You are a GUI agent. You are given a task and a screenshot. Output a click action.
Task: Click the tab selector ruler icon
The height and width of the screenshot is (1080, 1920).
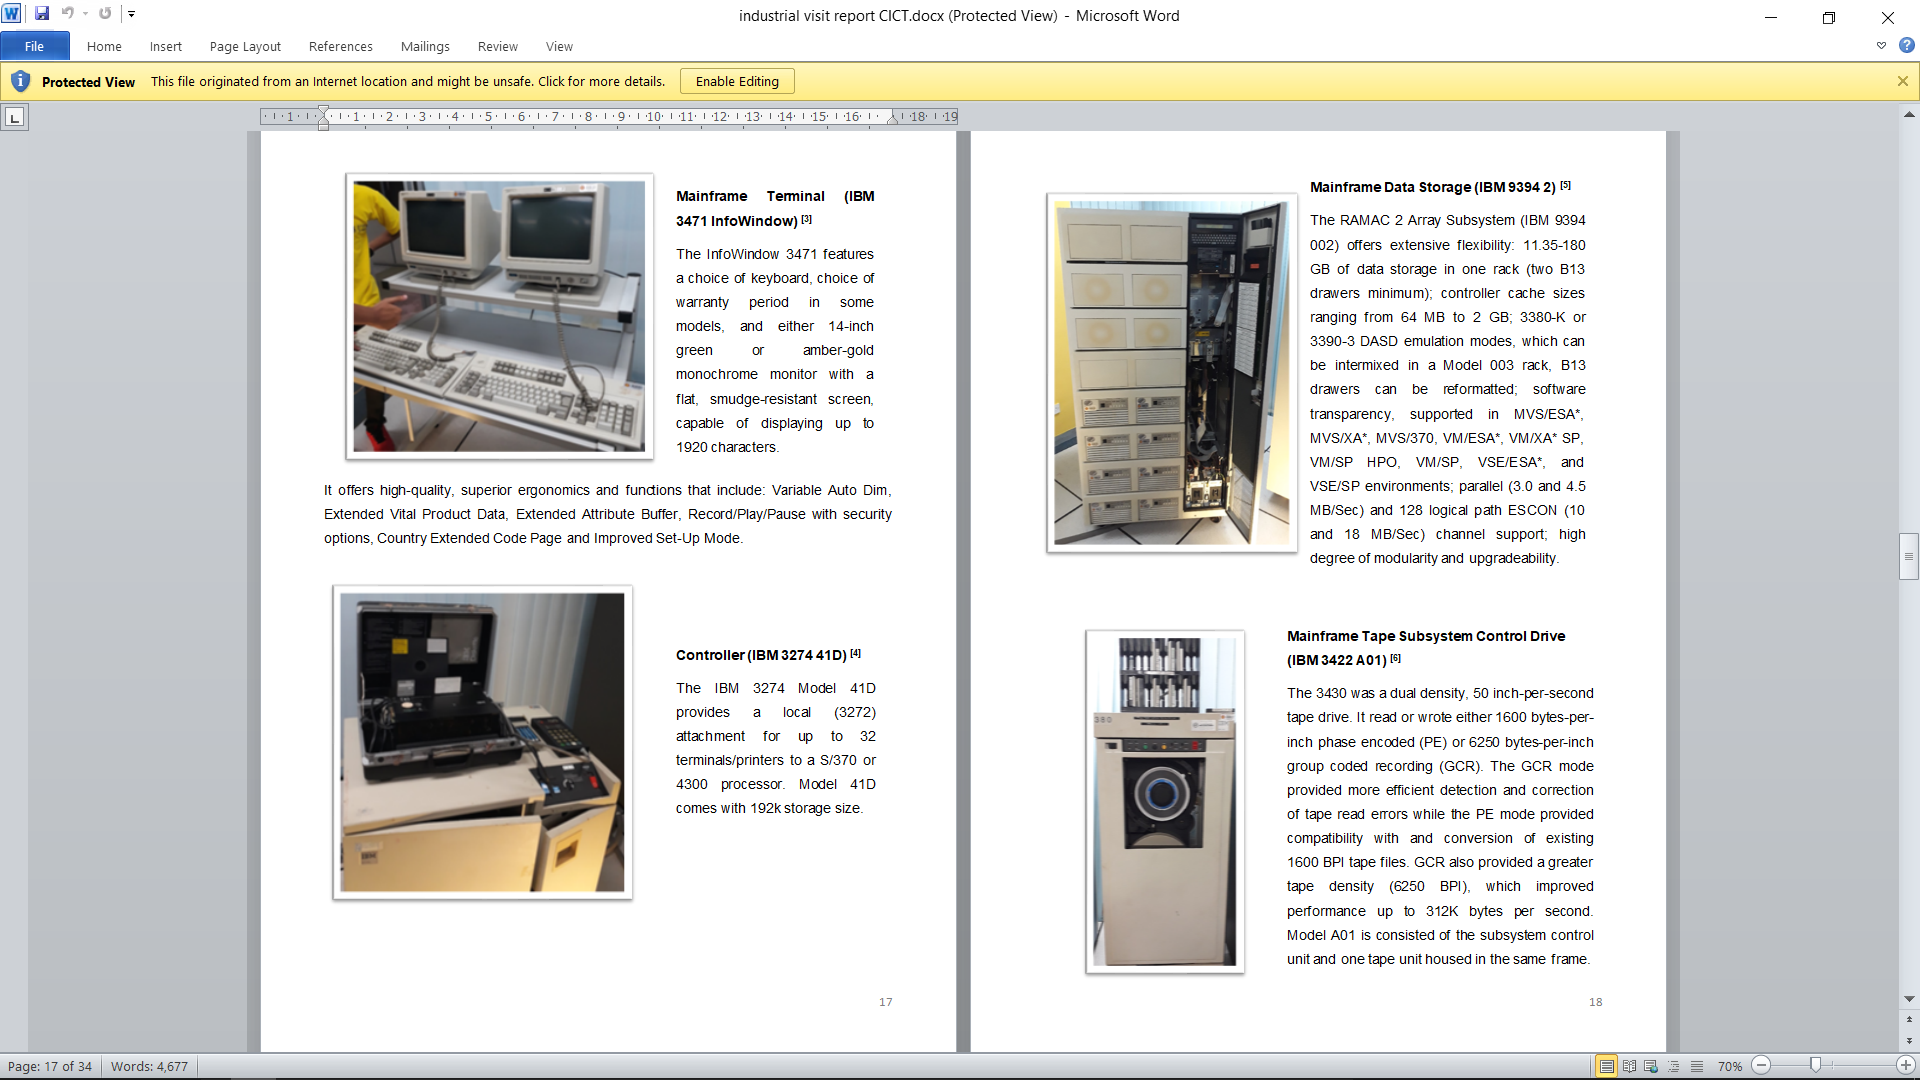pos(14,118)
